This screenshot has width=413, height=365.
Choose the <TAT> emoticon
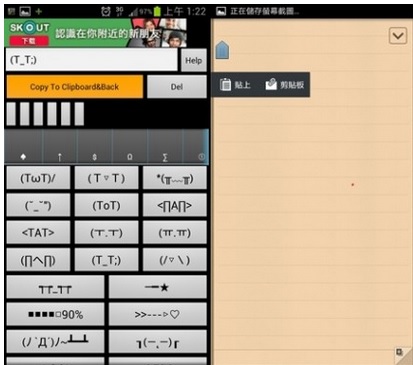coord(38,232)
